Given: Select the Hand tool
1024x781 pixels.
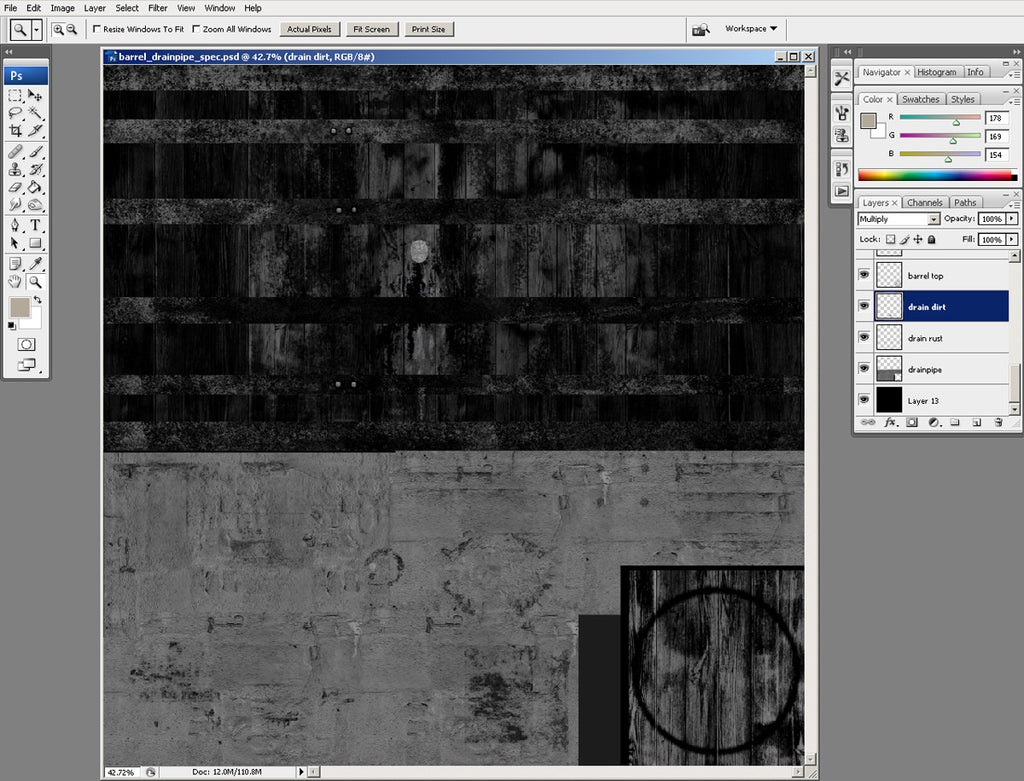Looking at the screenshot, I should coord(15,282).
